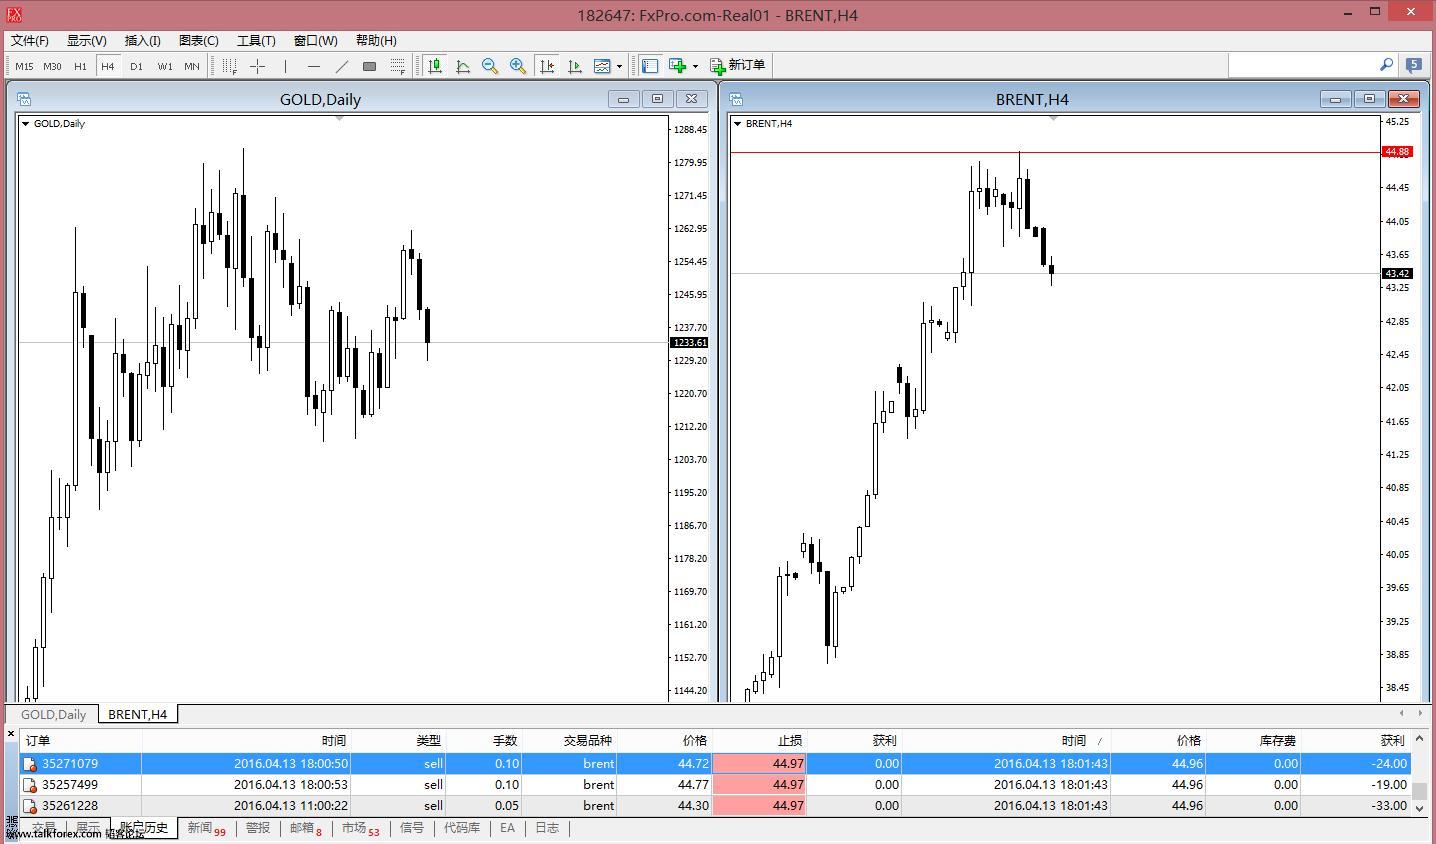Image resolution: width=1436 pixels, height=844 pixels.
Task: Expand new chart dropdown arrow
Action: 695,66
